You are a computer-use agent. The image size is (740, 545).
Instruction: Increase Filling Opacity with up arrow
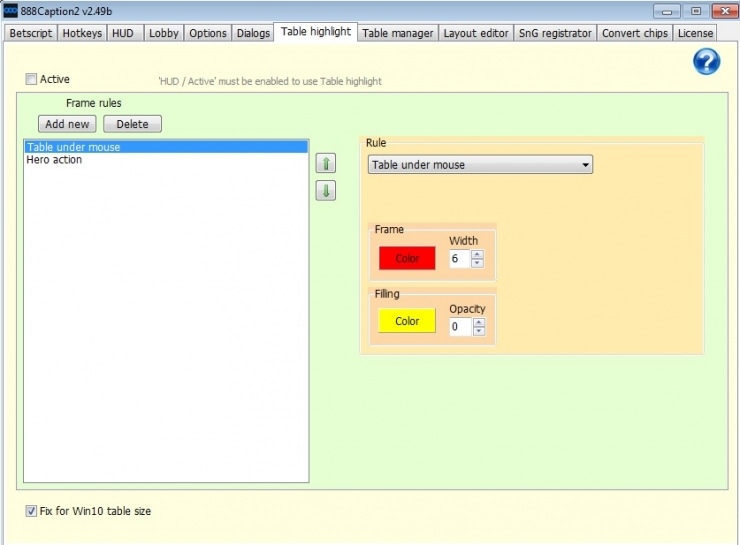(x=479, y=322)
